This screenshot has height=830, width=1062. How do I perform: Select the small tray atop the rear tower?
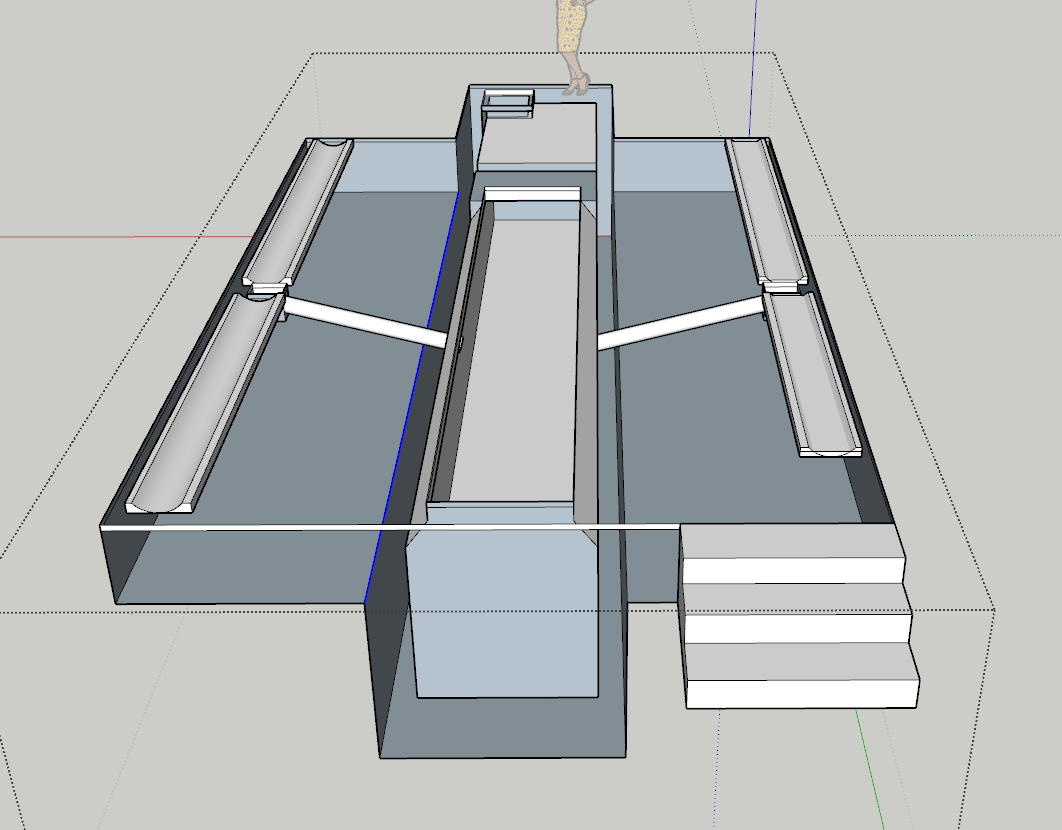(508, 103)
